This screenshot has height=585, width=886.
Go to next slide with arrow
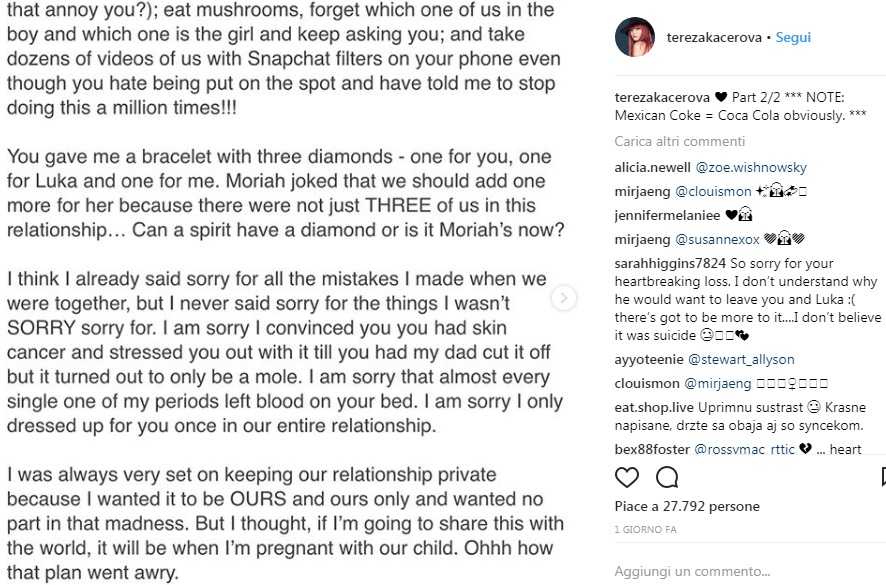(564, 297)
